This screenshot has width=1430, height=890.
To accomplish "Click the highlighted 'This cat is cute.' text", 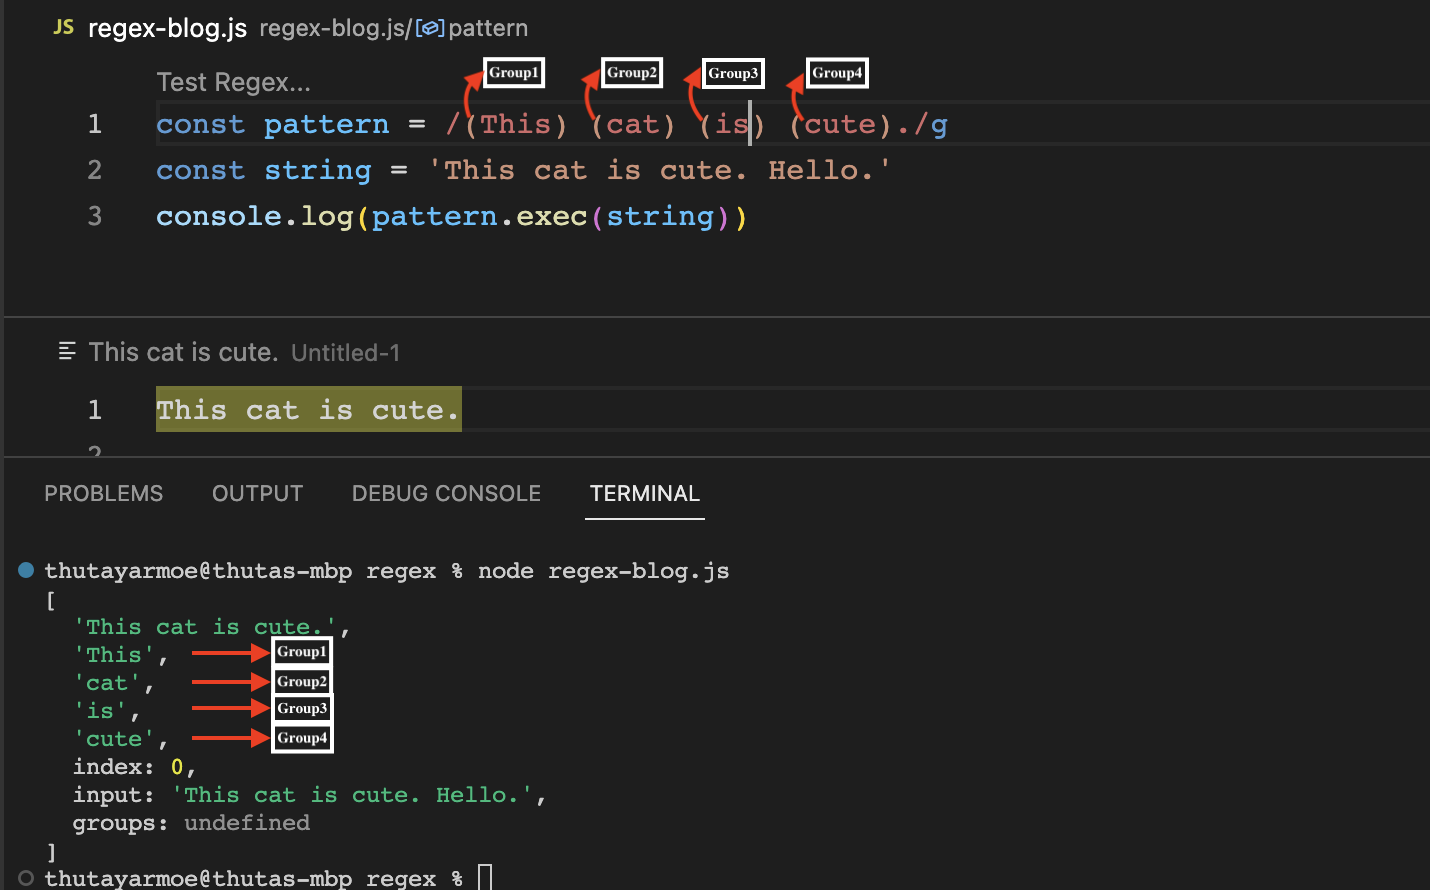I will coord(307,409).
